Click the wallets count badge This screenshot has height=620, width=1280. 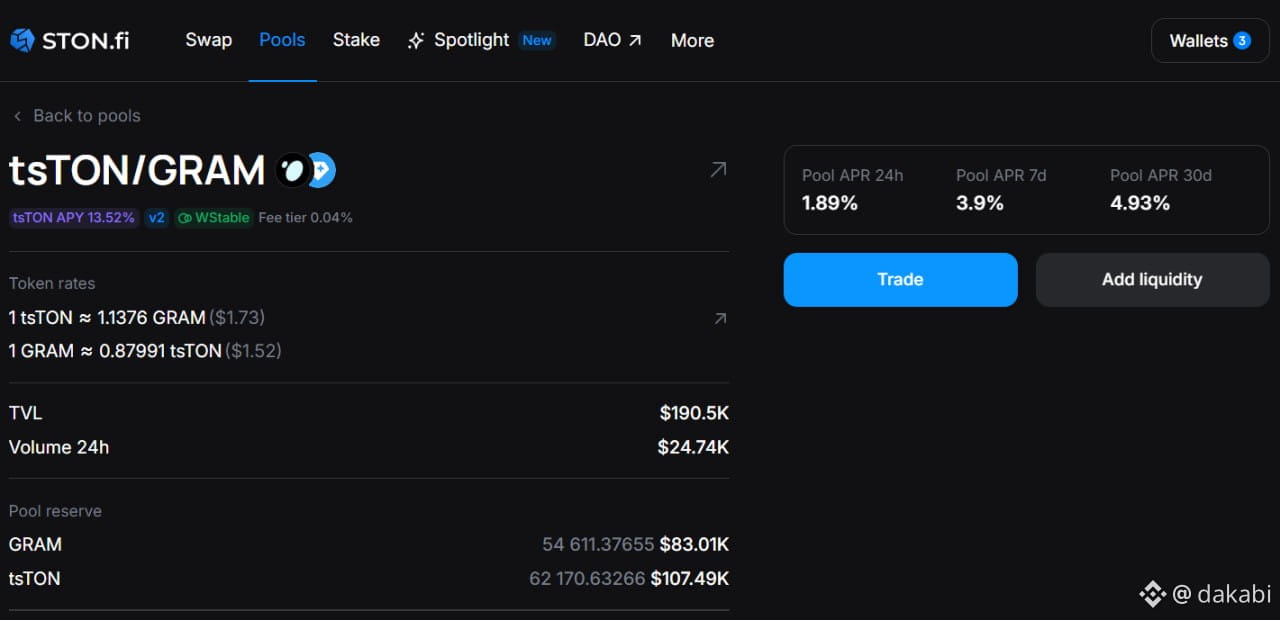click(x=1242, y=41)
